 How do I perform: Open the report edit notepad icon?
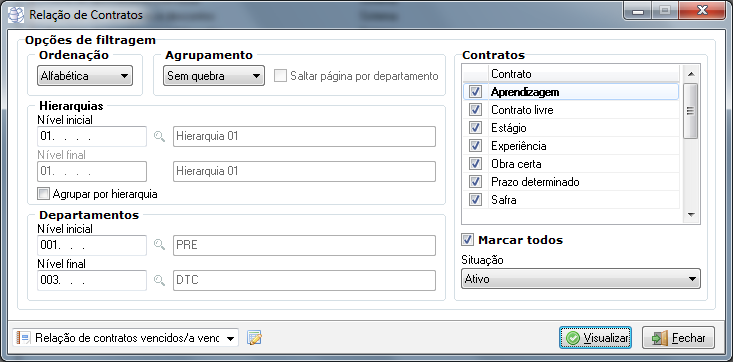254,338
